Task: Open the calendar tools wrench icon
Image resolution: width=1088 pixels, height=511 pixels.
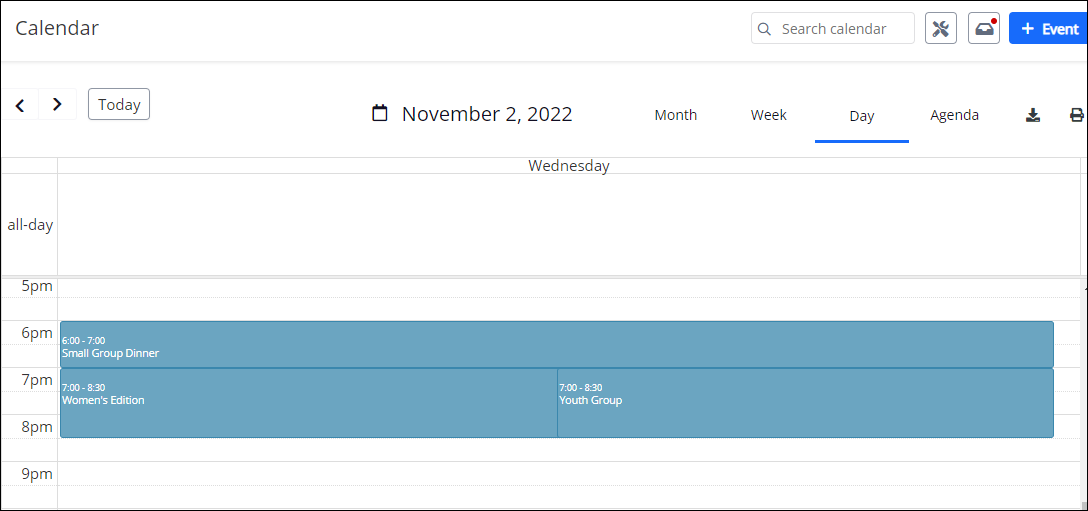Action: click(x=941, y=29)
